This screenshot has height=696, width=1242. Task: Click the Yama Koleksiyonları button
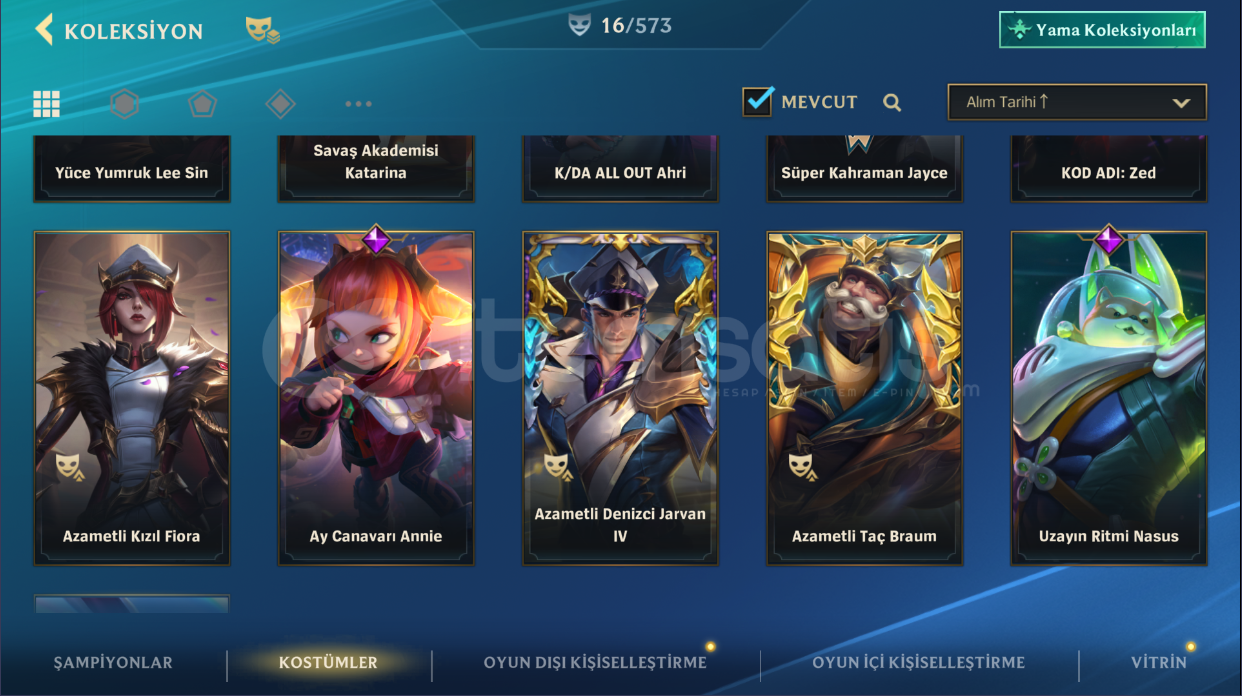point(1102,30)
